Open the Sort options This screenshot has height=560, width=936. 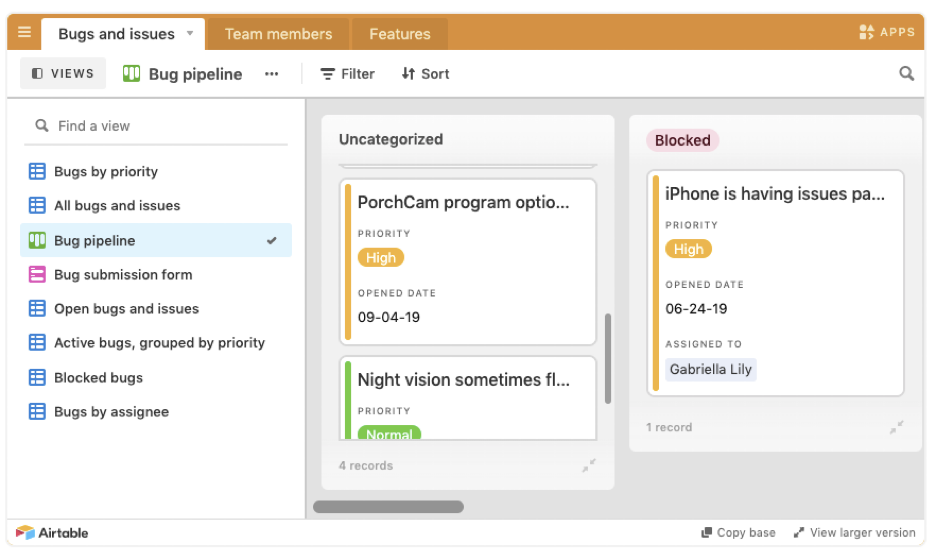point(425,74)
